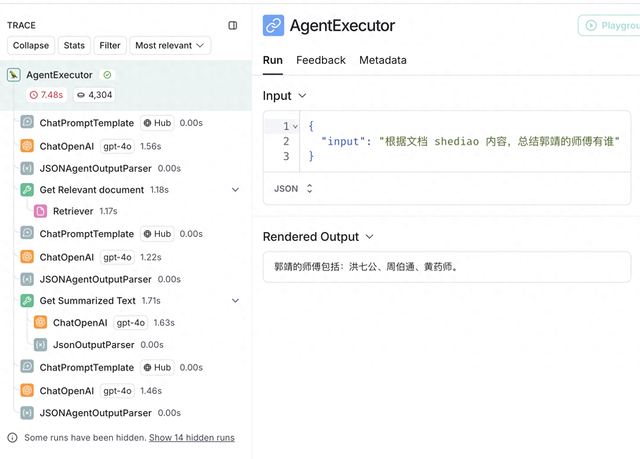Switch to the Metadata tab

[383, 60]
